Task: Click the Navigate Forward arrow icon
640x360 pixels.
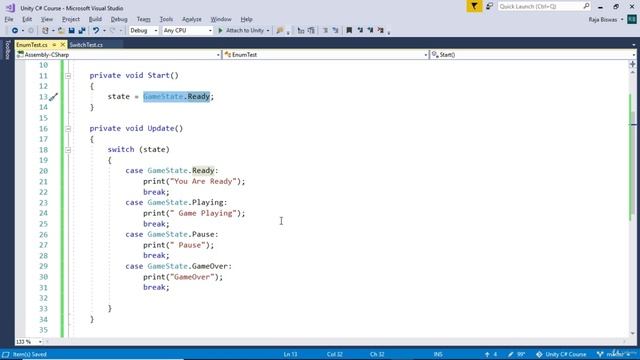Action: pyautogui.click(x=31, y=31)
